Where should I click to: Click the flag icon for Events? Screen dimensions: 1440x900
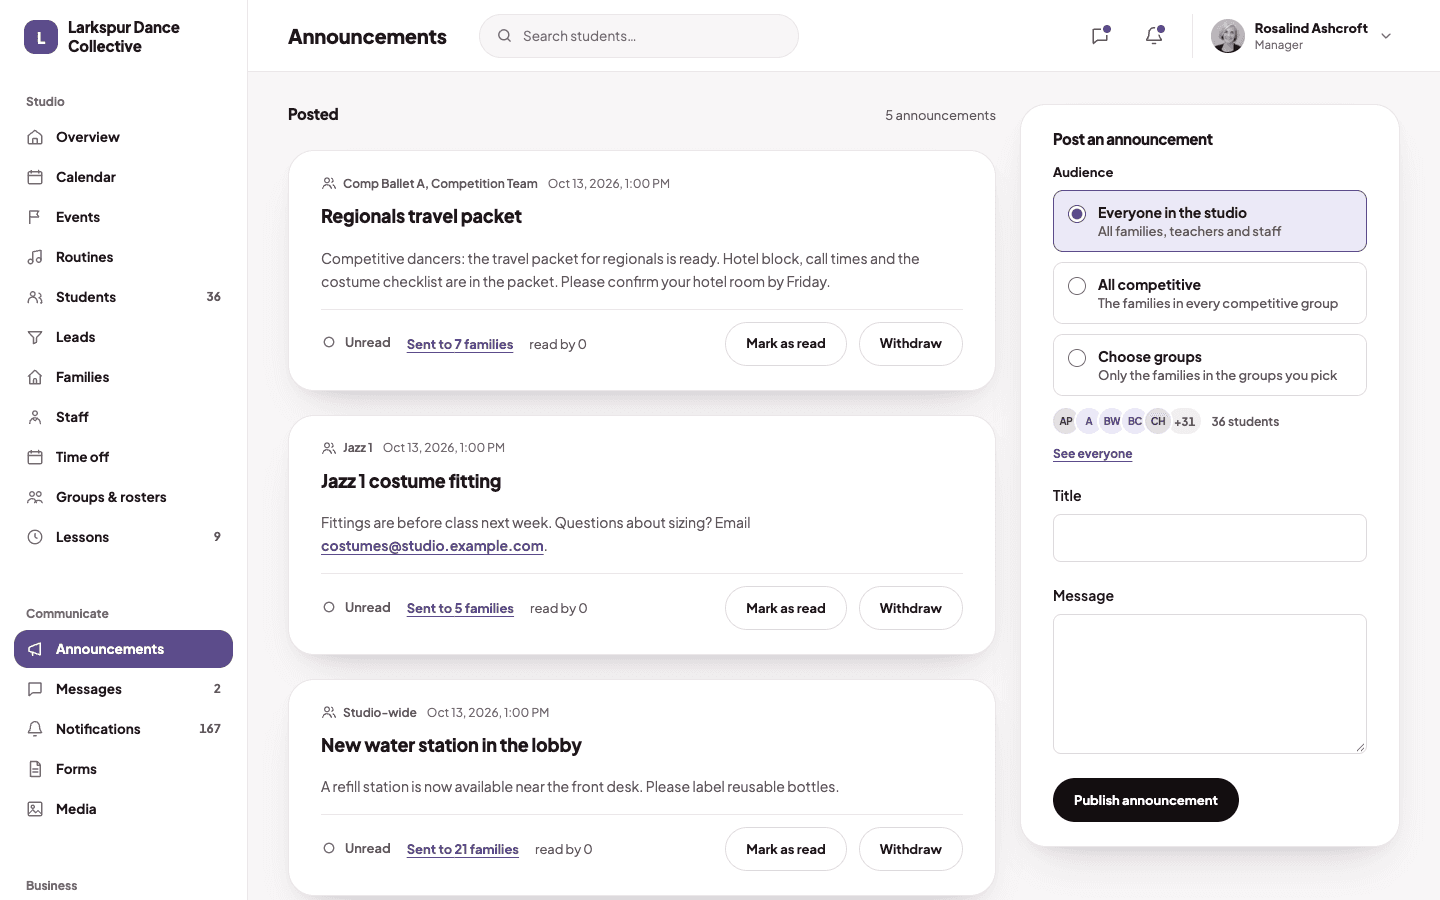35,217
